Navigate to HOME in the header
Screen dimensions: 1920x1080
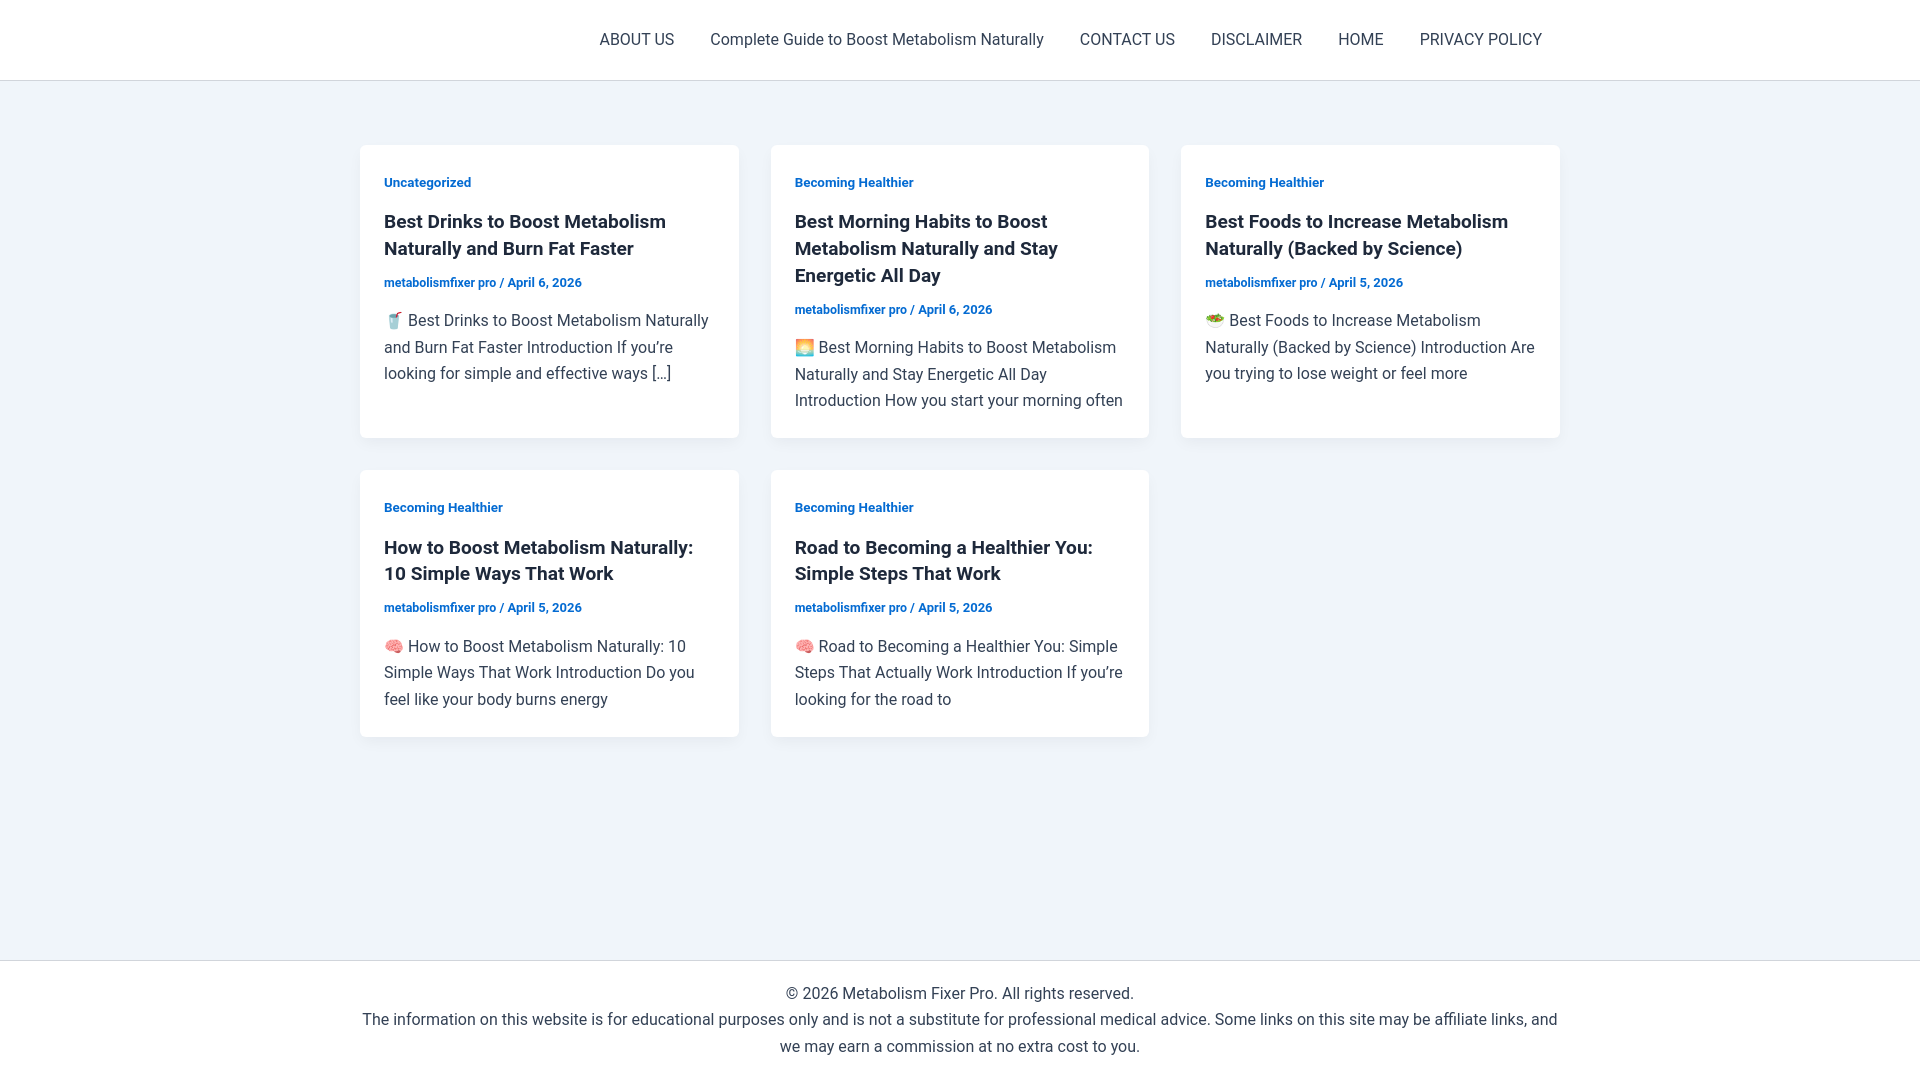(1360, 40)
